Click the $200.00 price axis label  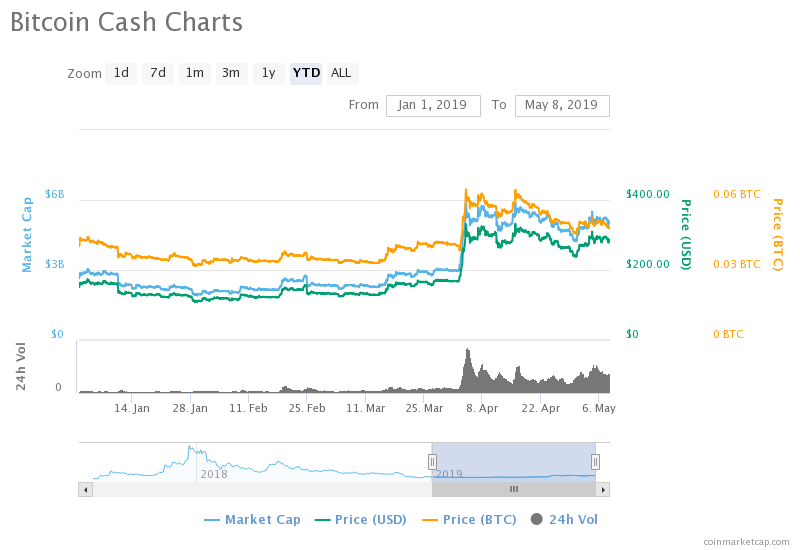648,264
